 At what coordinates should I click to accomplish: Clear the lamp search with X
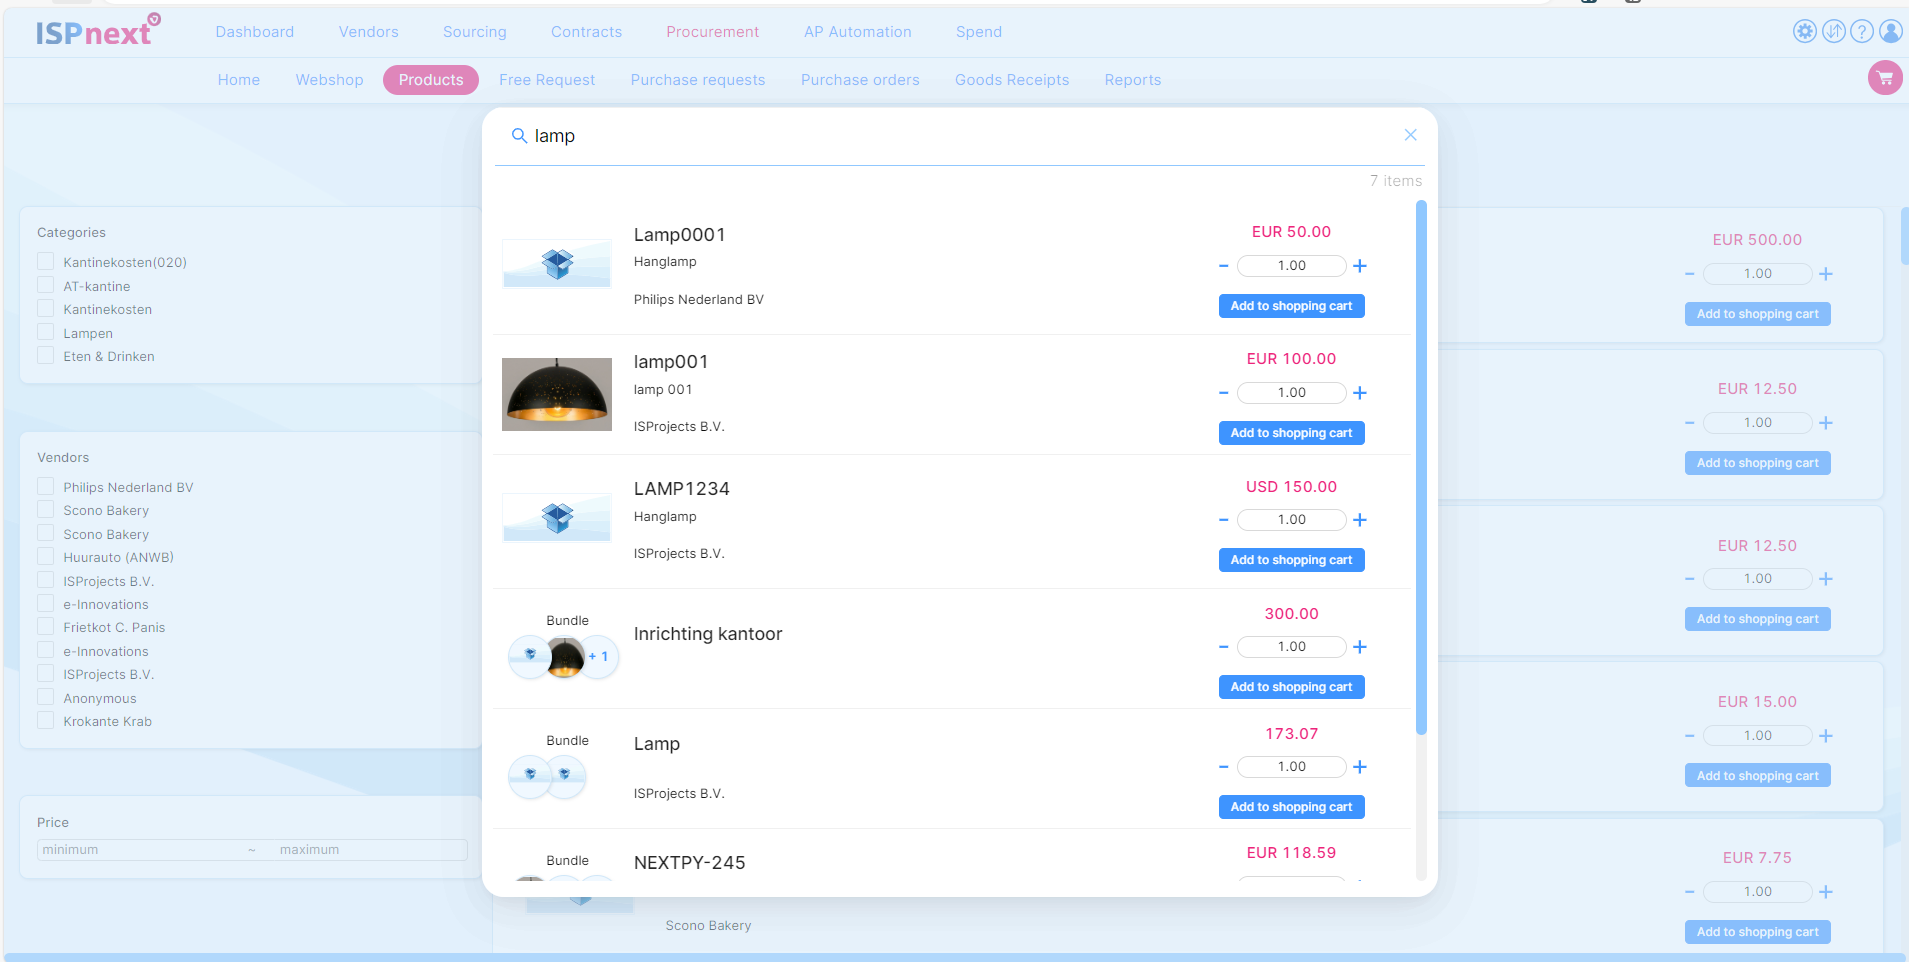(1410, 135)
